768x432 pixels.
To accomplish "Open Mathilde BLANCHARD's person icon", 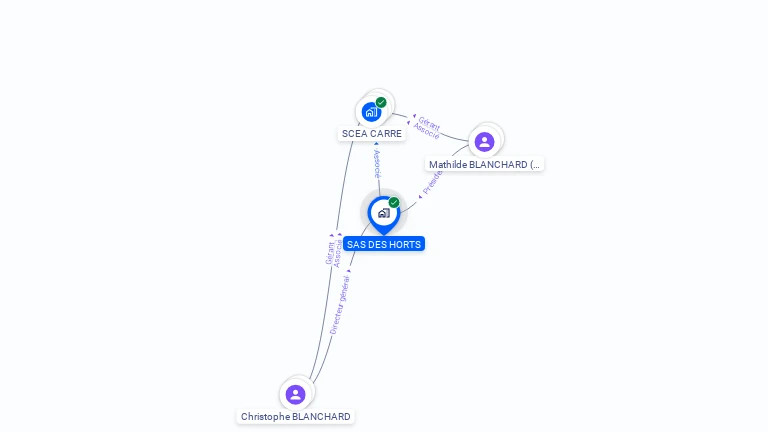I will click(x=484, y=142).
